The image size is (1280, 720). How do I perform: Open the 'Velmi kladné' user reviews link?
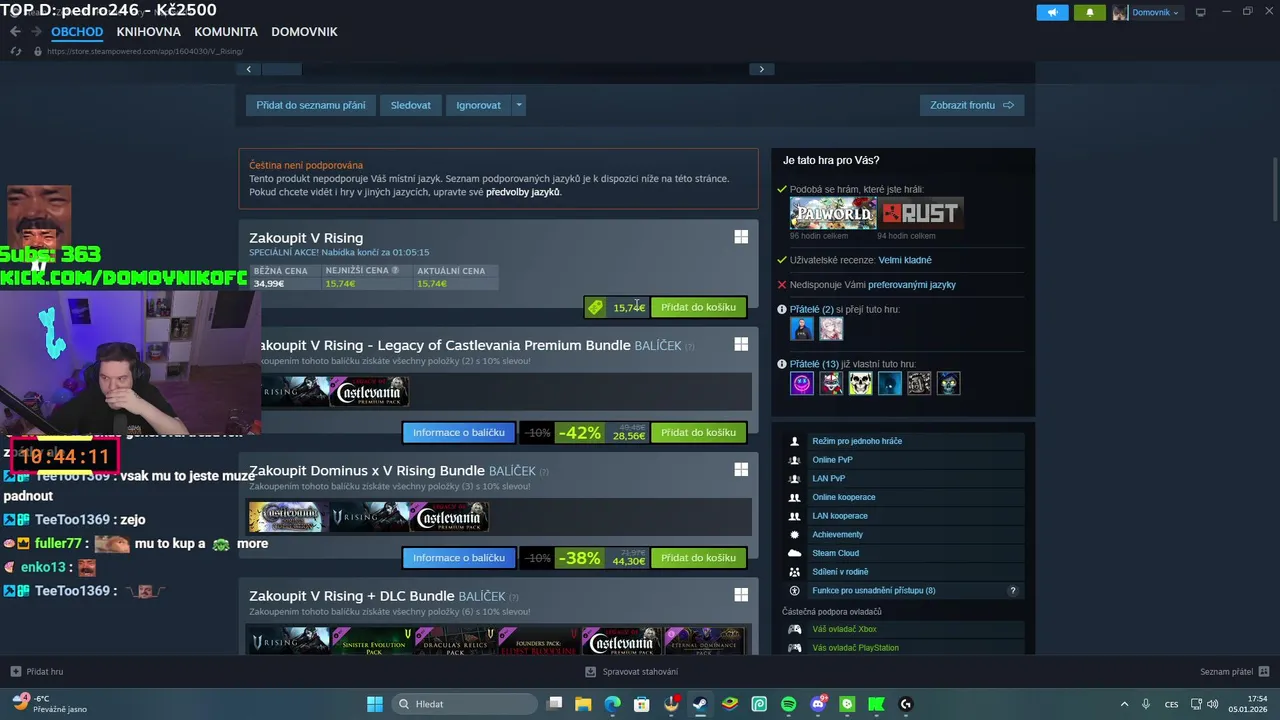point(905,260)
